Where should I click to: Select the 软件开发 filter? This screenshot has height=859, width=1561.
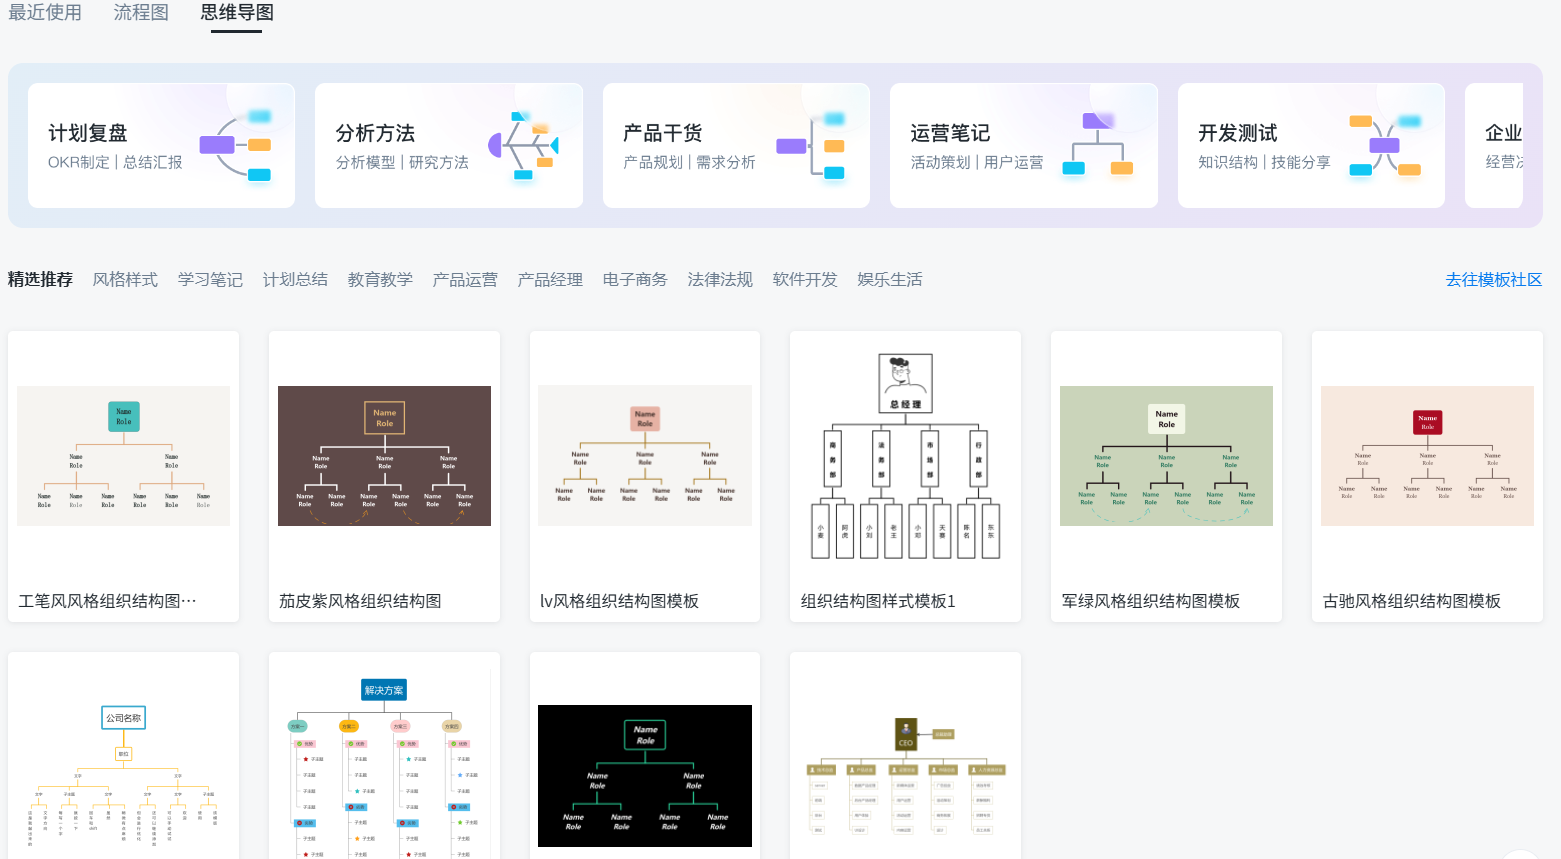point(805,280)
